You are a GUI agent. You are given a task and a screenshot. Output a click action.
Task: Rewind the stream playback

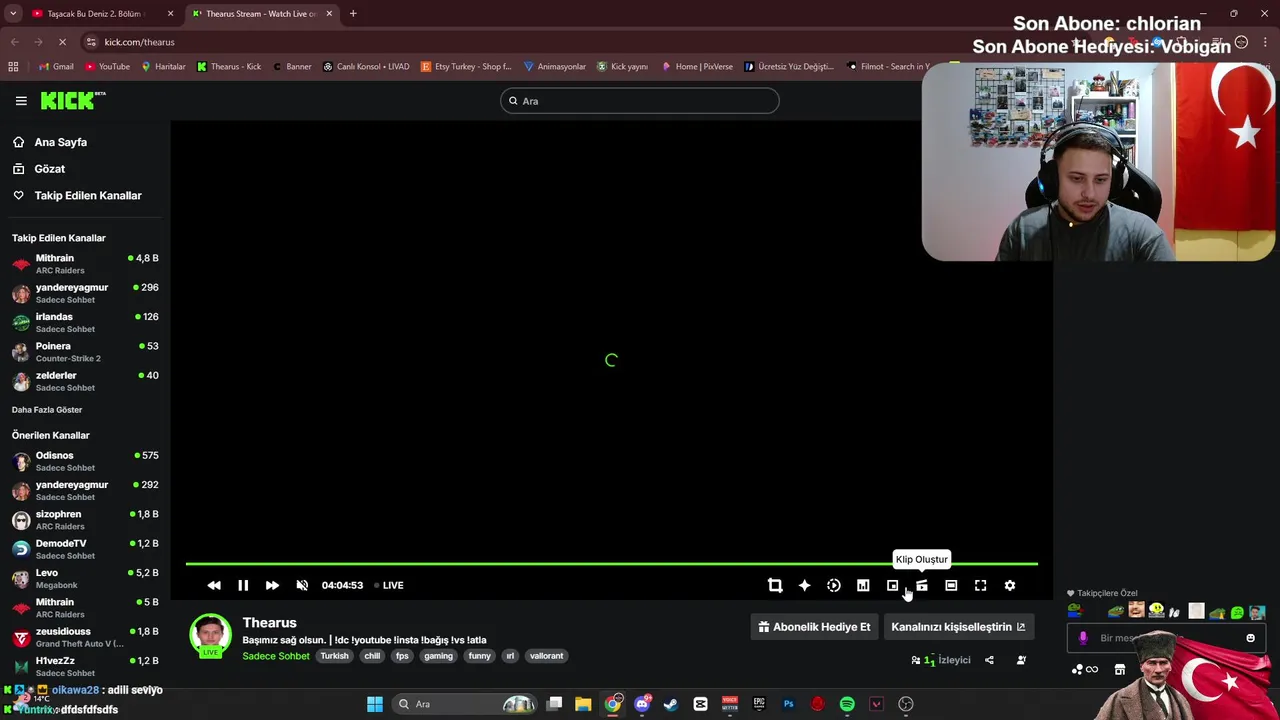click(x=214, y=585)
